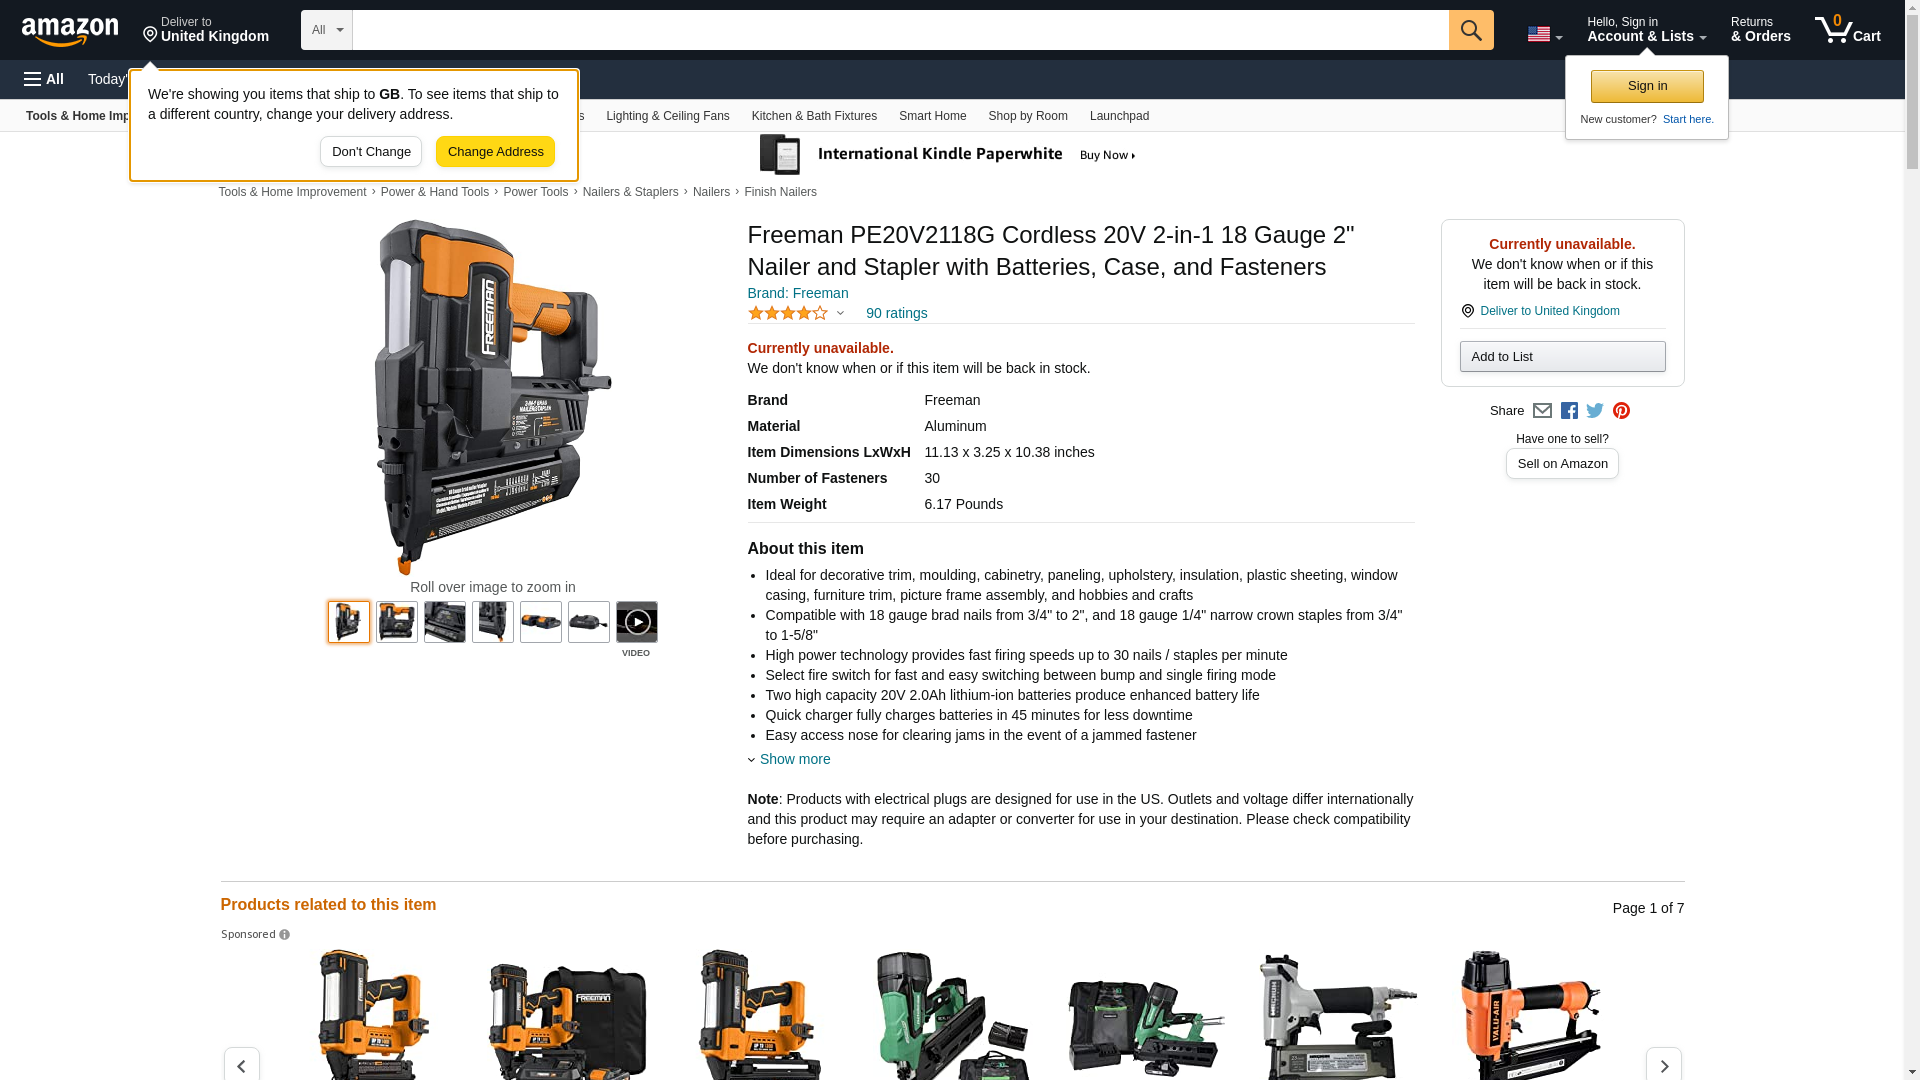Click the Amazon logo

70,31
